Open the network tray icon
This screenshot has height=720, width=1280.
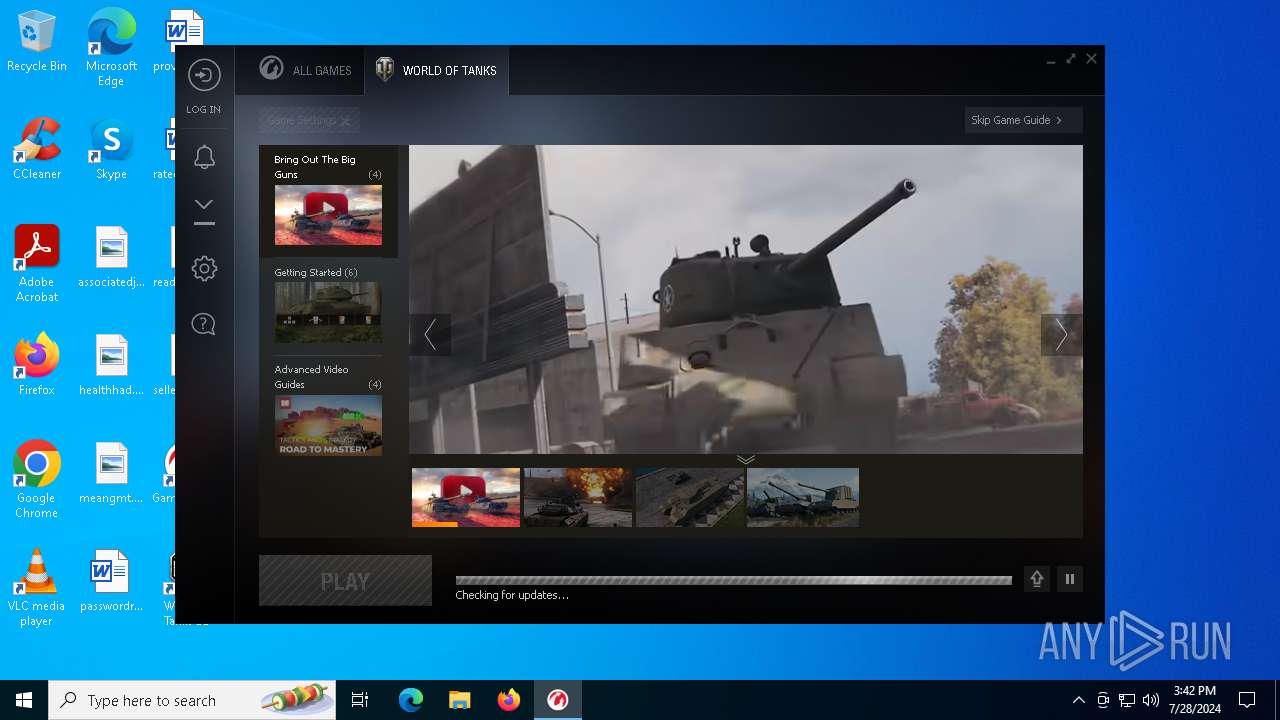pos(1127,700)
